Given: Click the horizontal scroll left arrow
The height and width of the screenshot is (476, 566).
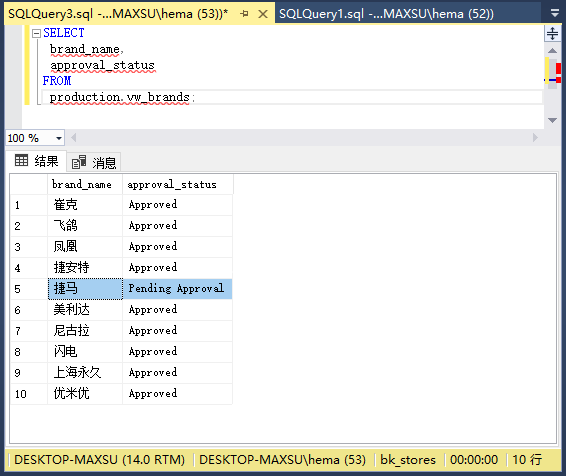Looking at the screenshot, I should tap(74, 137).
